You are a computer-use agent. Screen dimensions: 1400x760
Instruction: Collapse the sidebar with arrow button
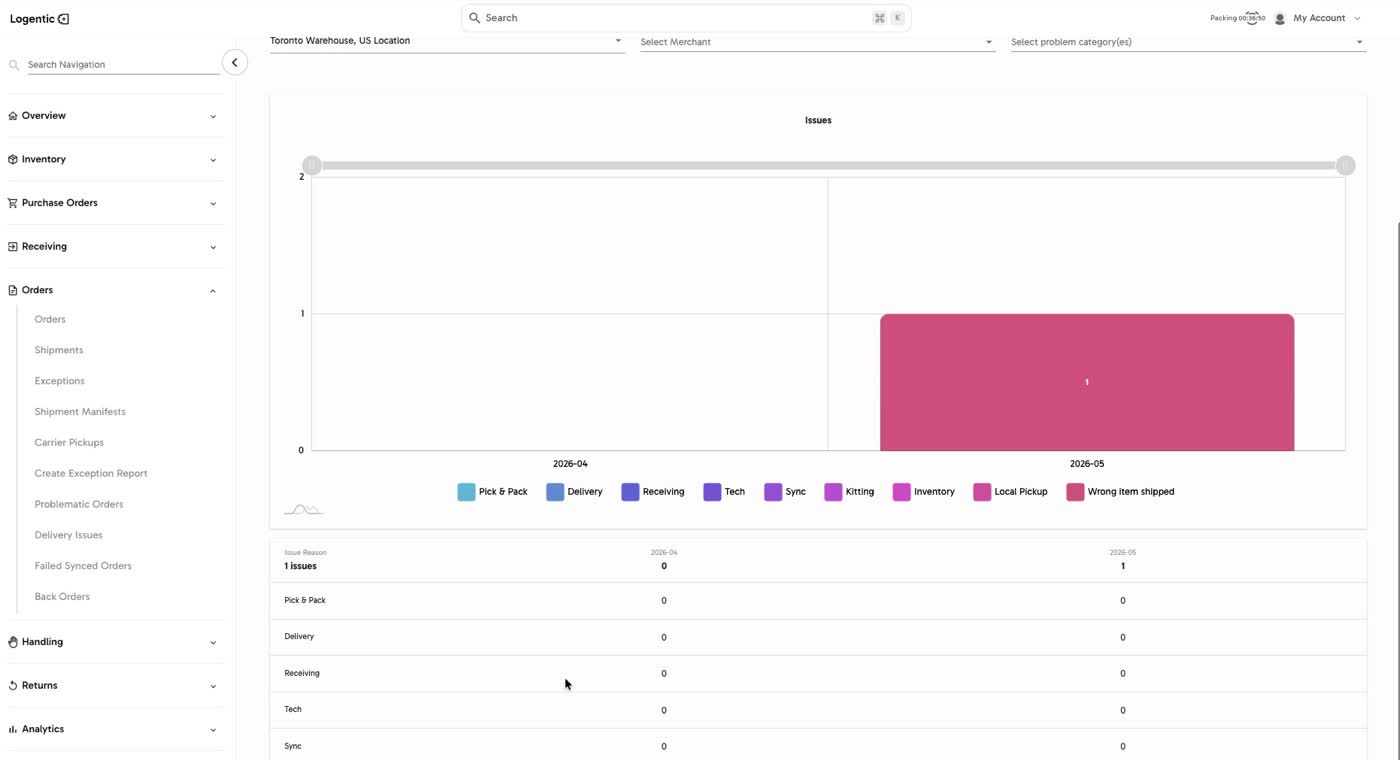click(234, 62)
